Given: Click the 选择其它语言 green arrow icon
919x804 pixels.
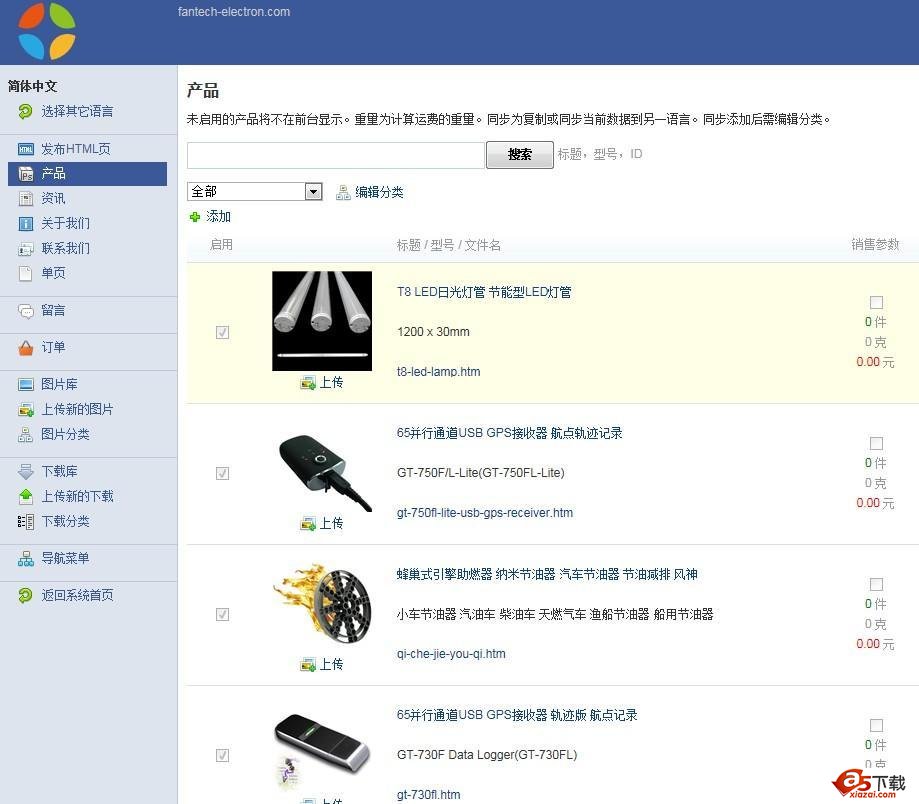Looking at the screenshot, I should click(25, 111).
